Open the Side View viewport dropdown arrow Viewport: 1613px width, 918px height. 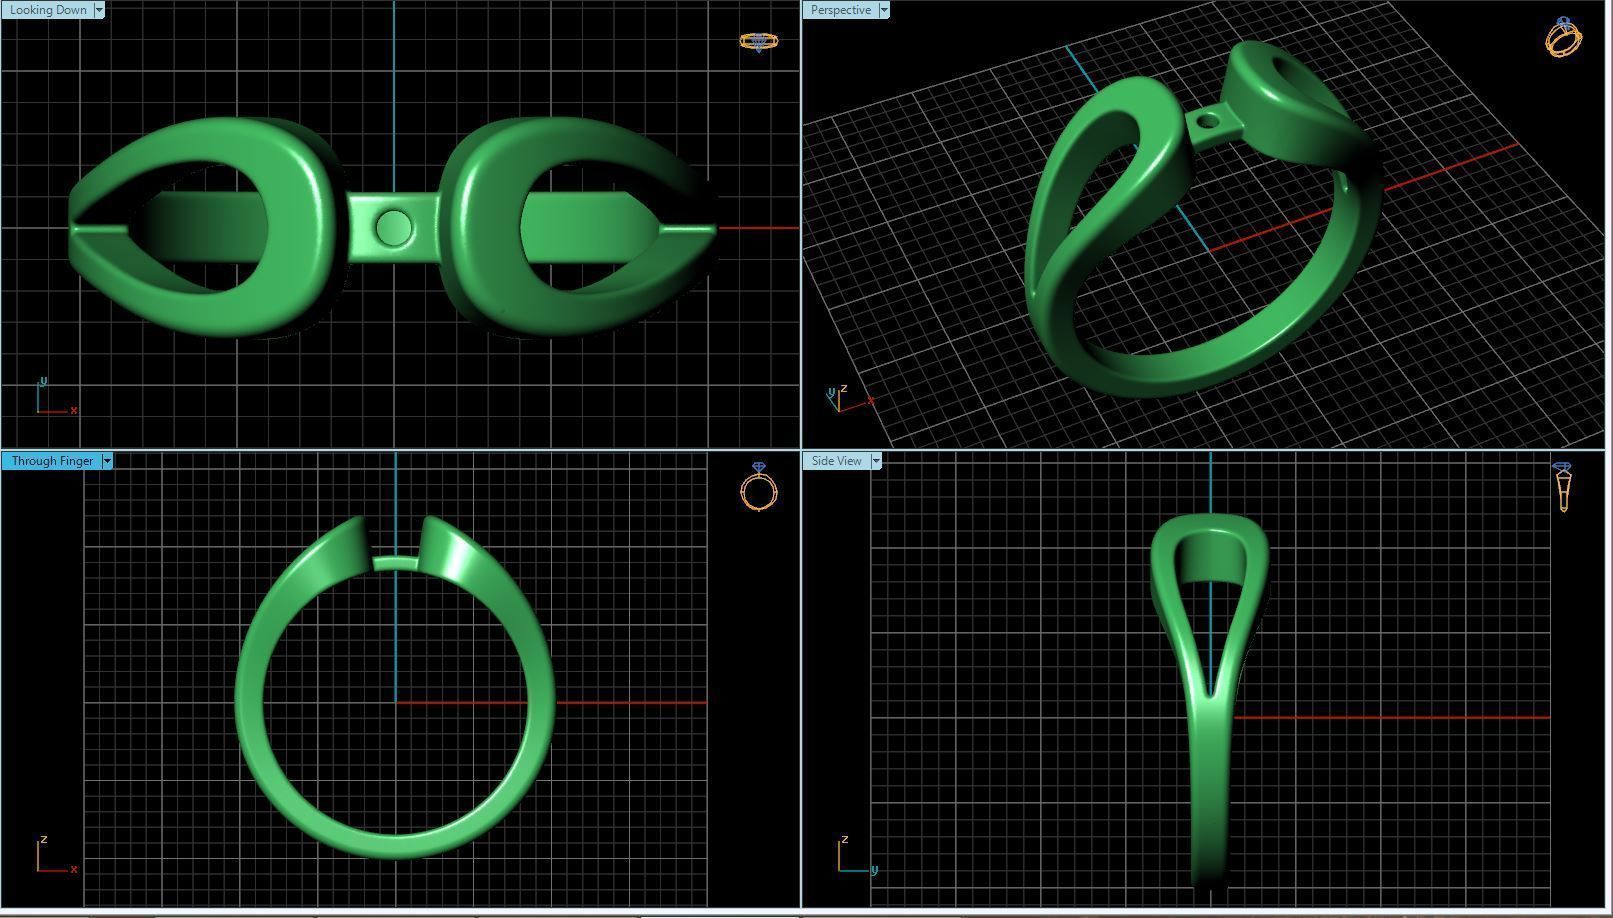[x=876, y=461]
